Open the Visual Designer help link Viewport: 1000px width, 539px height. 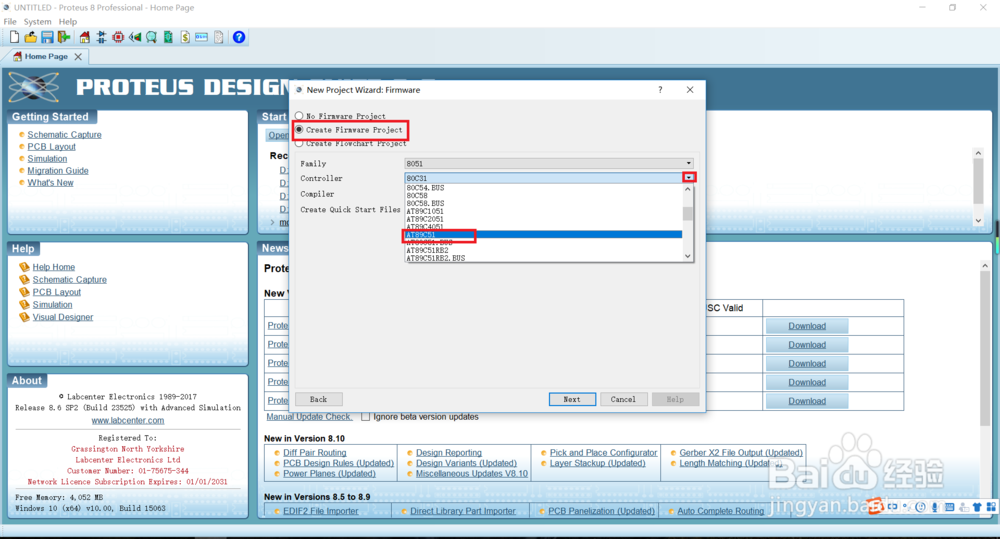(x=62, y=317)
